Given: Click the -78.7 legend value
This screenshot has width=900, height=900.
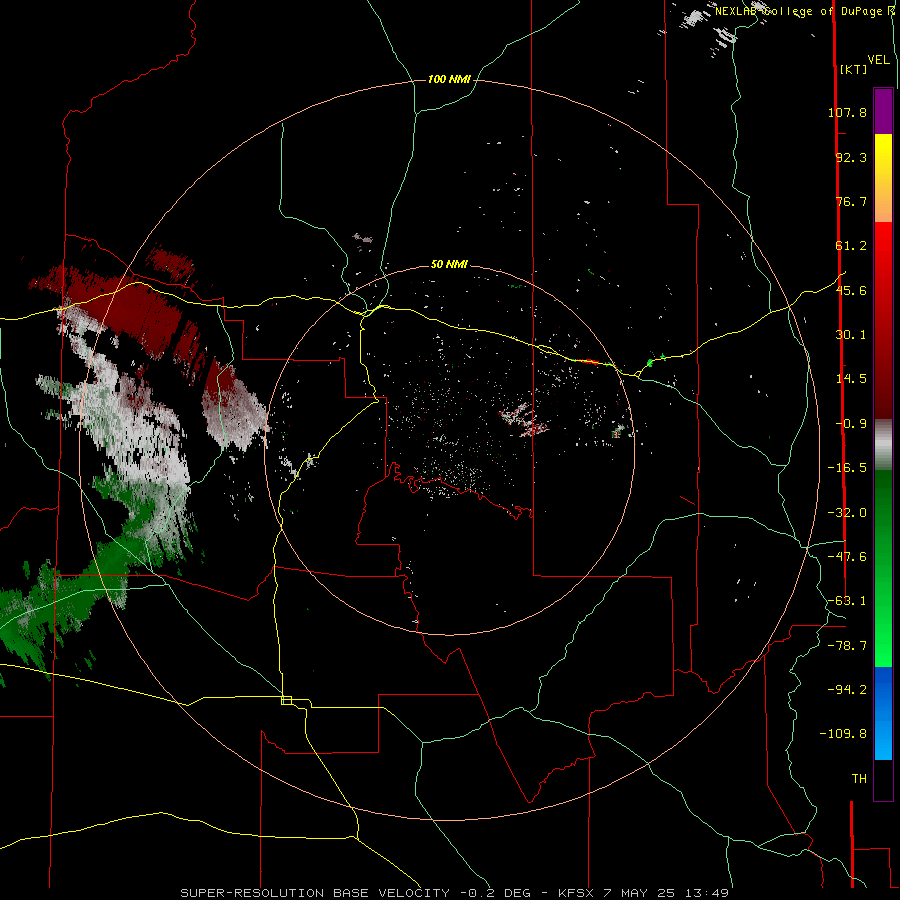Looking at the screenshot, I should (x=847, y=646).
